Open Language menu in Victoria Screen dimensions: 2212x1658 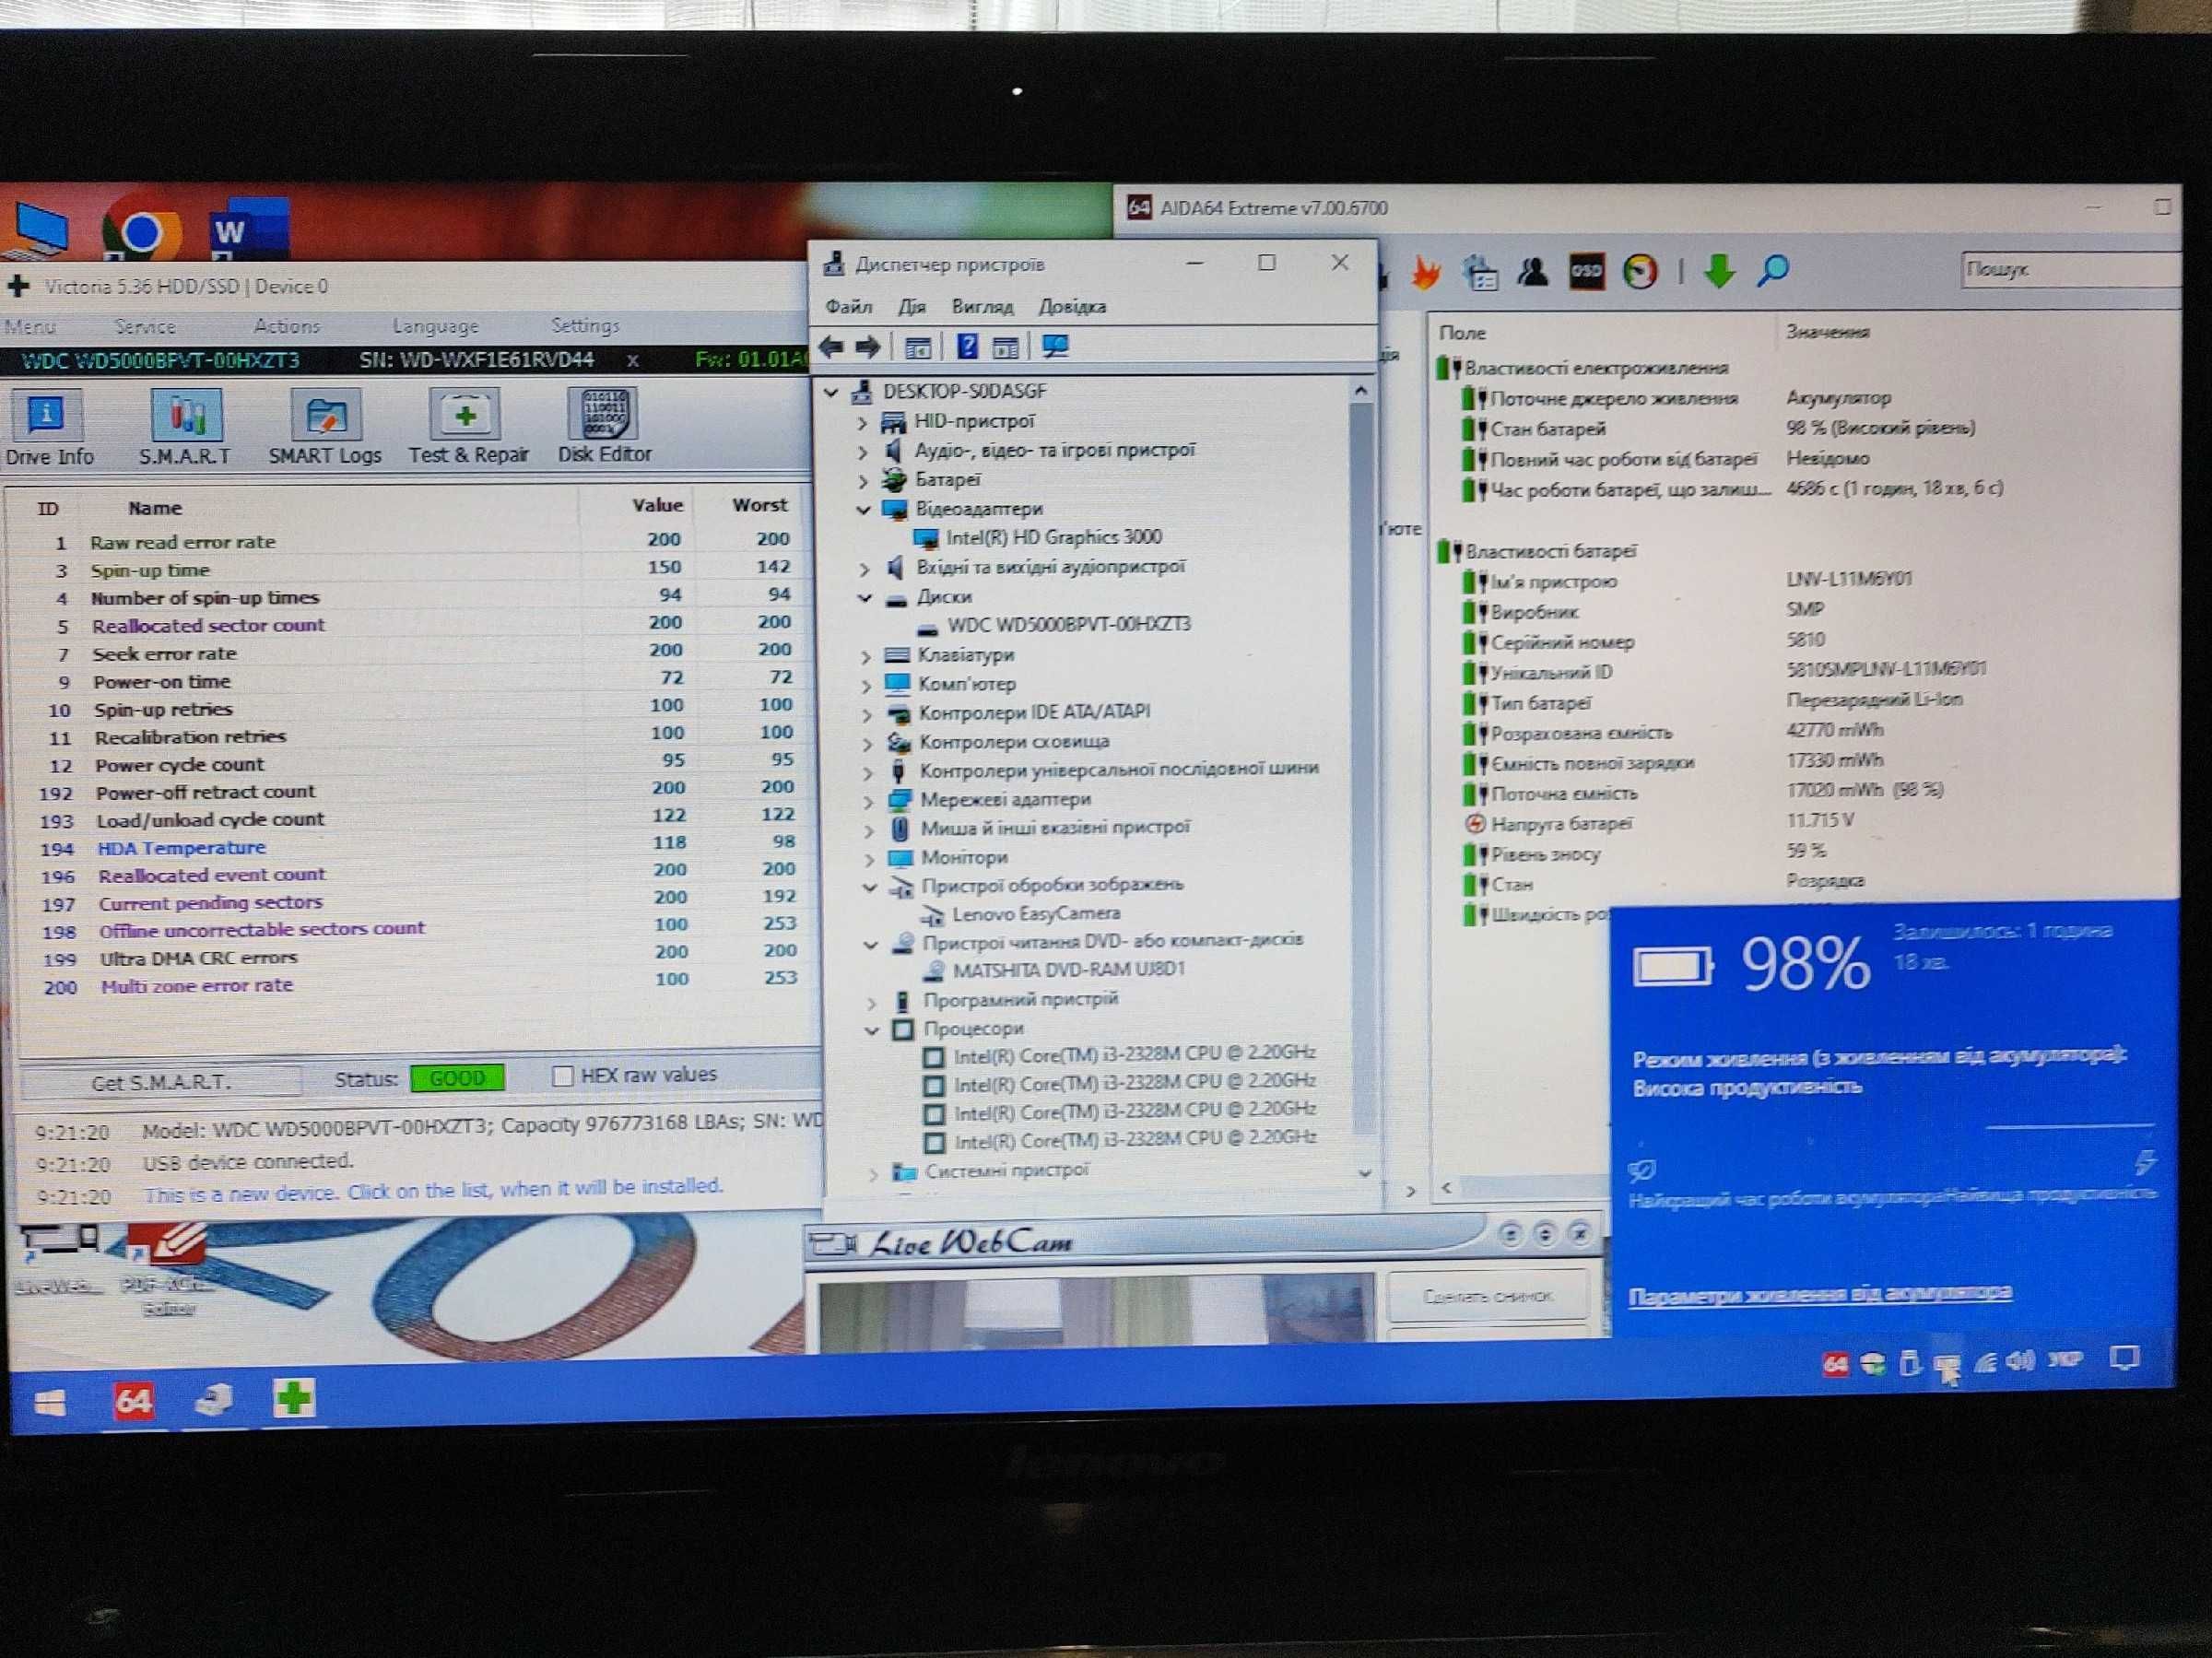coord(435,326)
